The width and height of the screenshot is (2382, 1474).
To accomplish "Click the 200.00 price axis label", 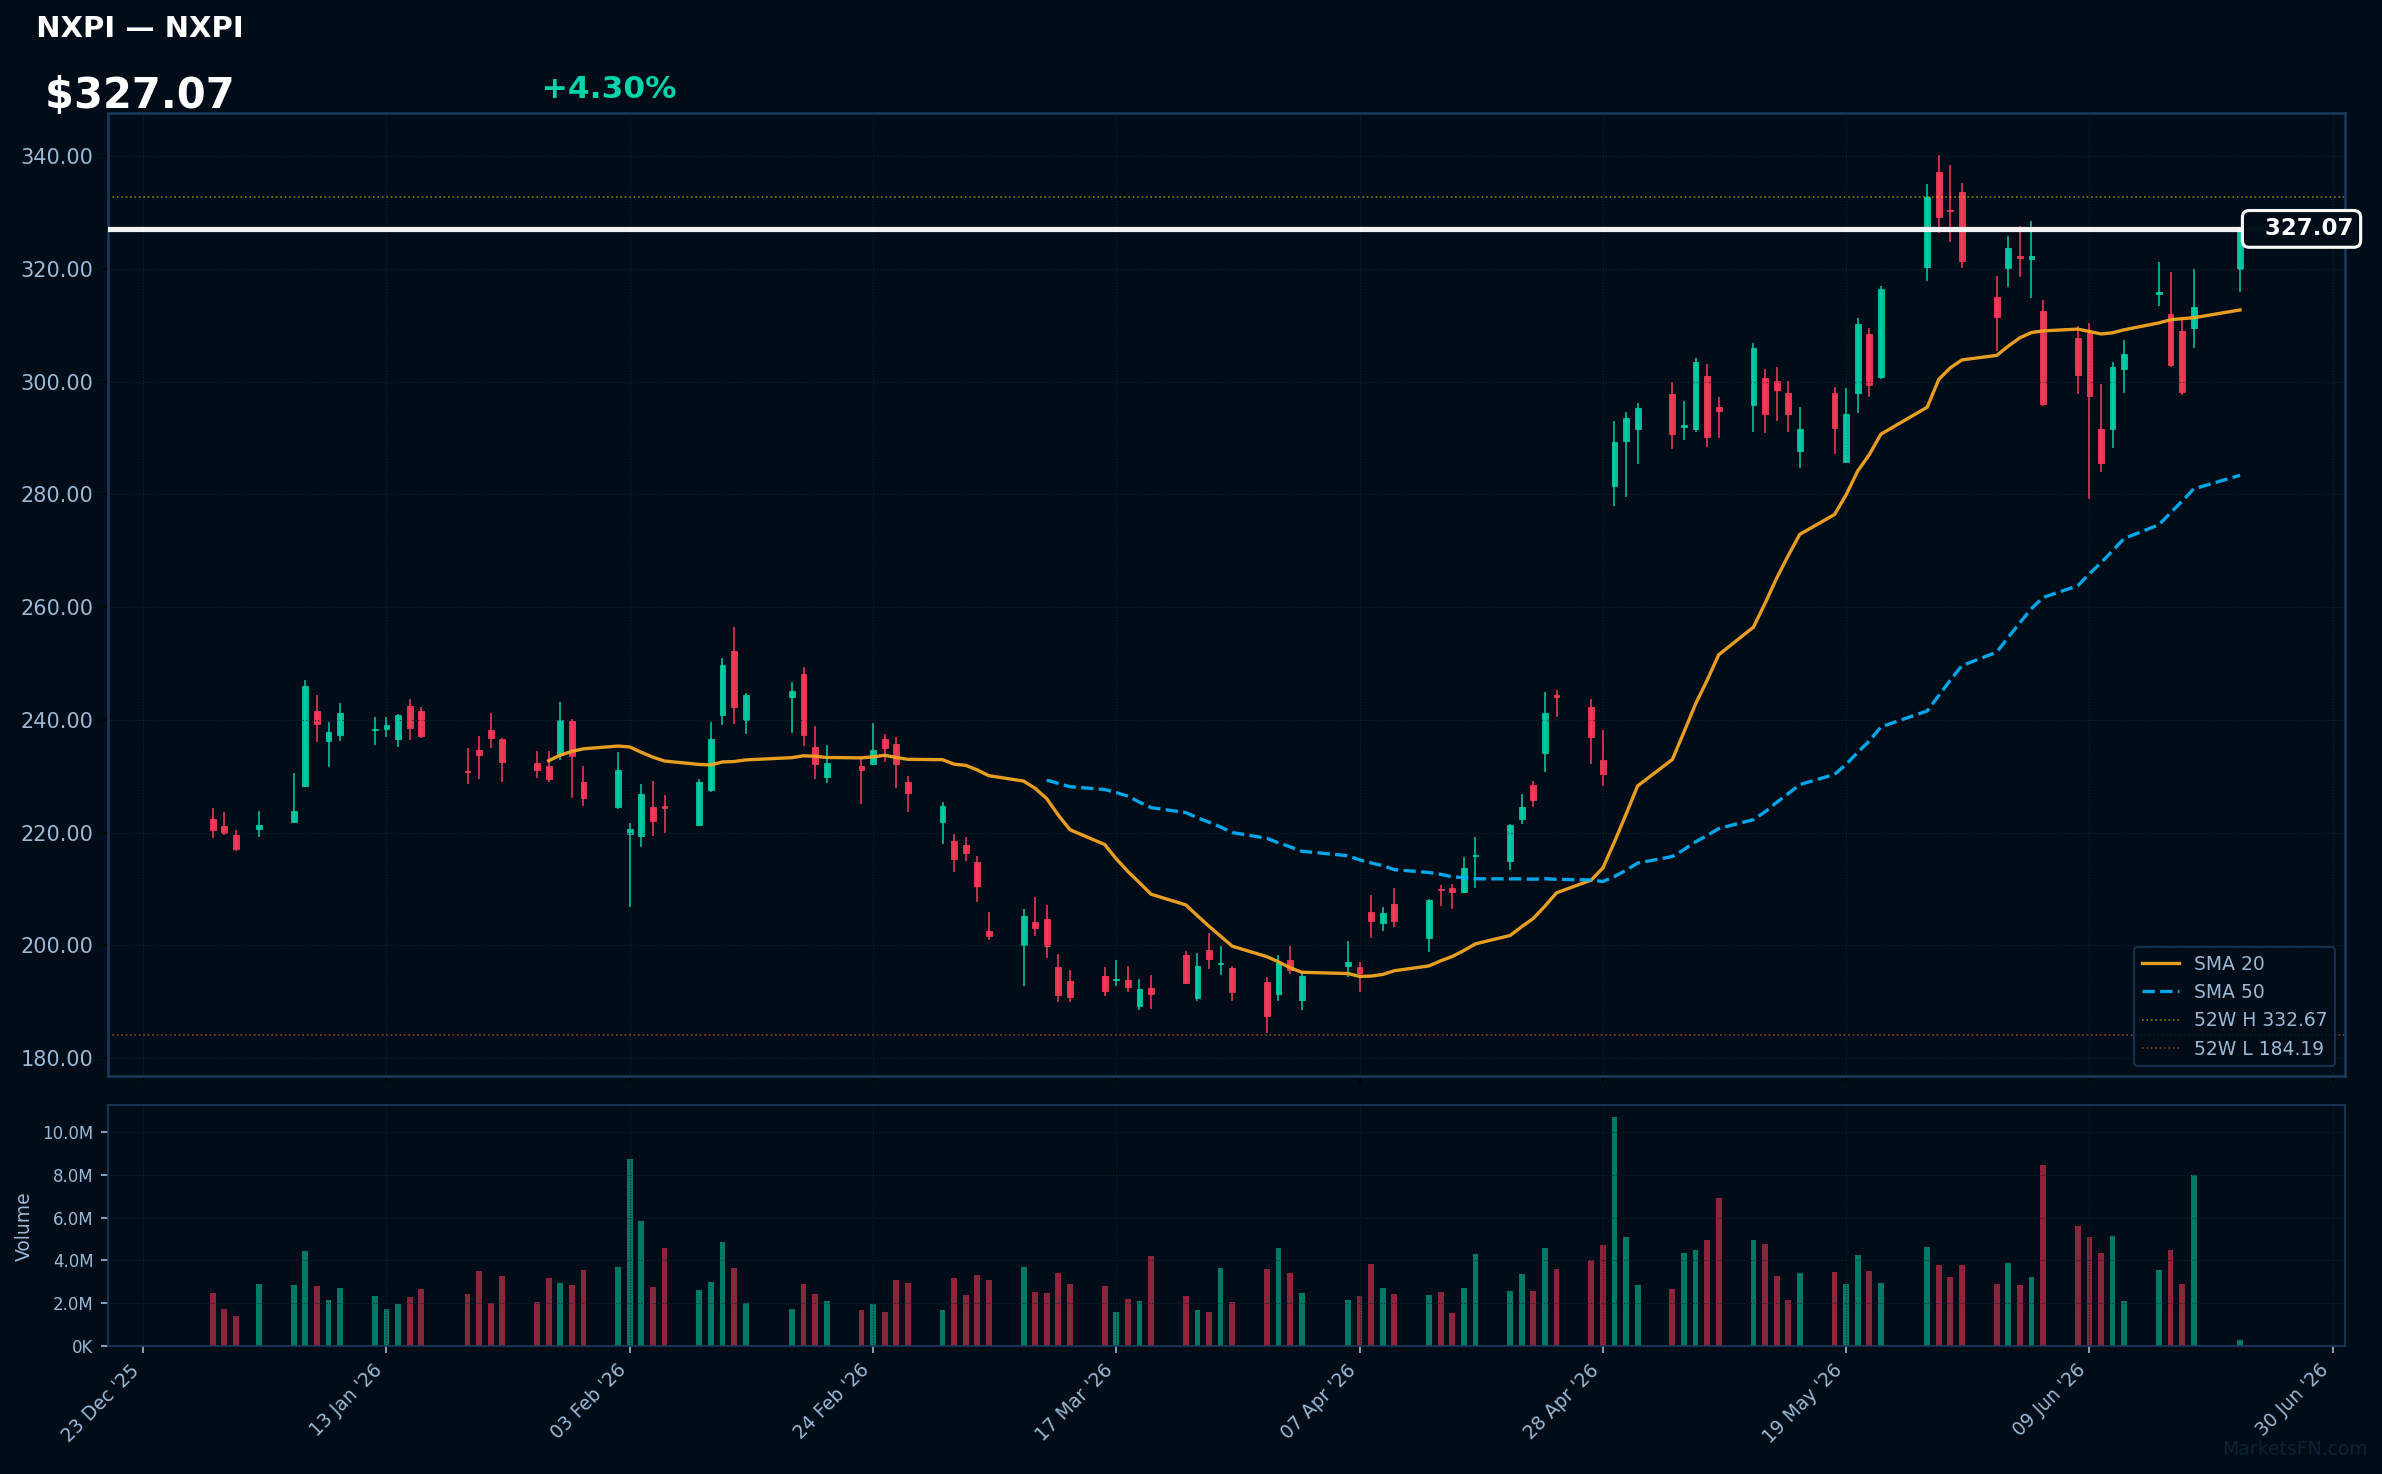I will click(x=57, y=945).
